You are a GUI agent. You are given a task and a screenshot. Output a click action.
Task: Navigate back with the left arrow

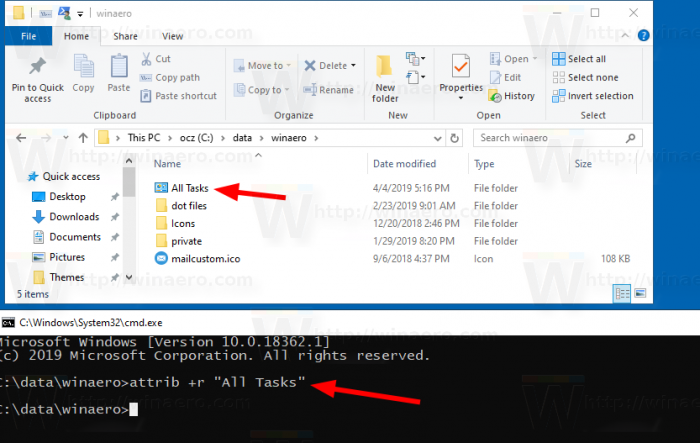tap(21, 138)
